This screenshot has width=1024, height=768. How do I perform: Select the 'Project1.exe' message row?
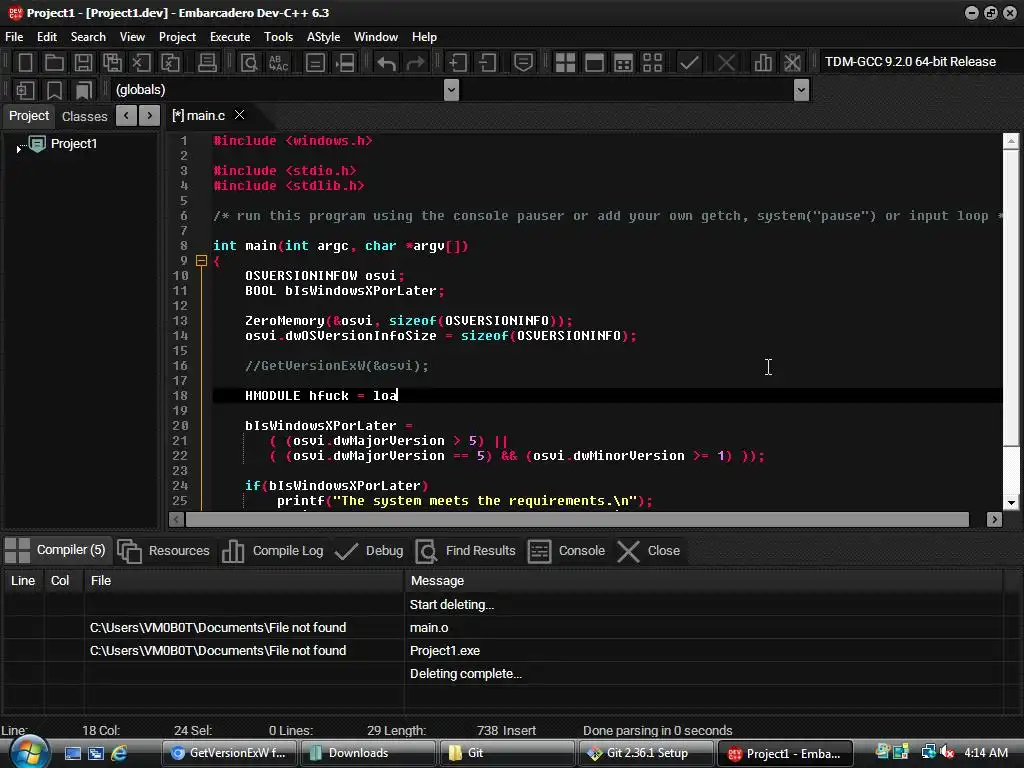click(x=502, y=650)
